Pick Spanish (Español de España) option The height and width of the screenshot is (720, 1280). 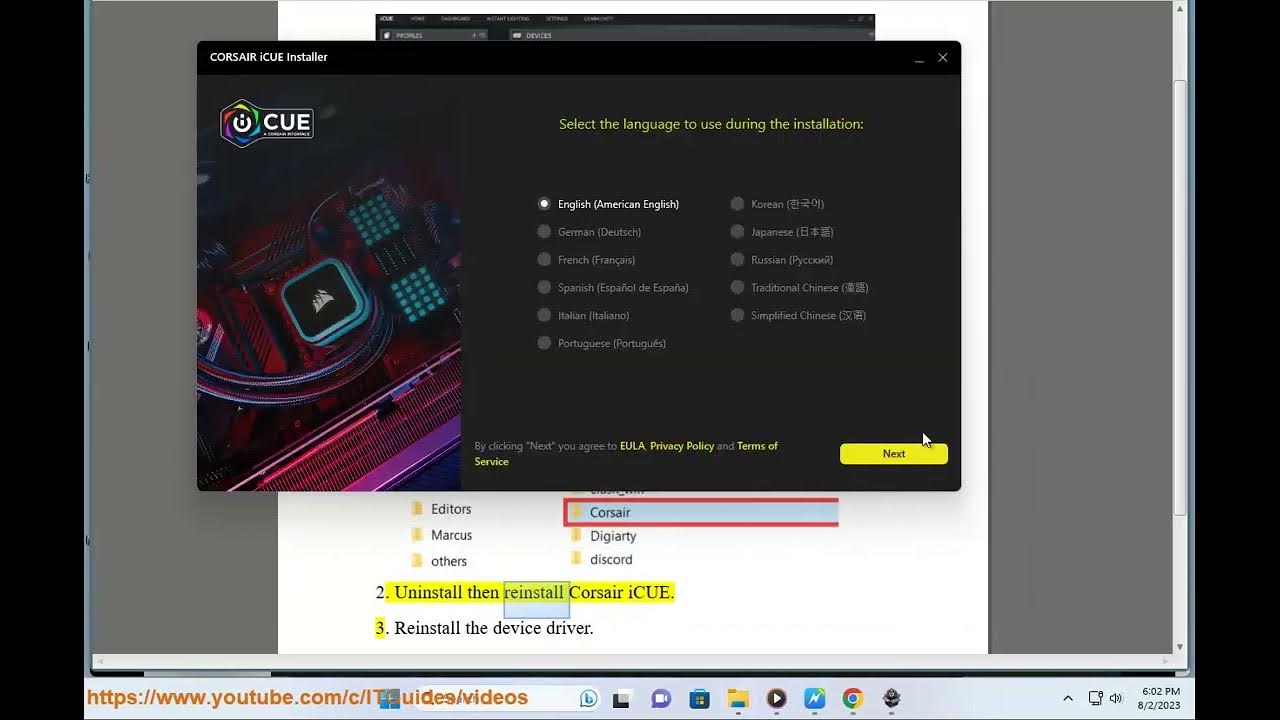click(x=613, y=288)
